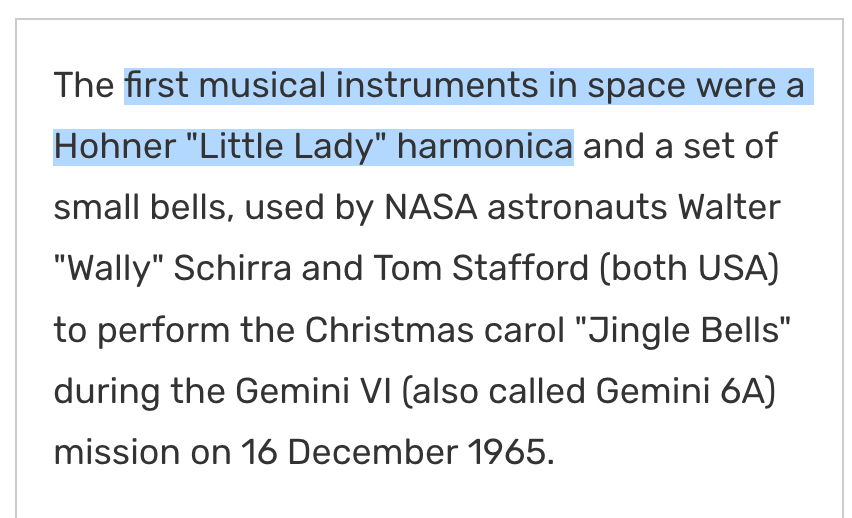Click the nickname "Wally" in quotes
Viewport: 852px width, 518px height.
[109, 269]
